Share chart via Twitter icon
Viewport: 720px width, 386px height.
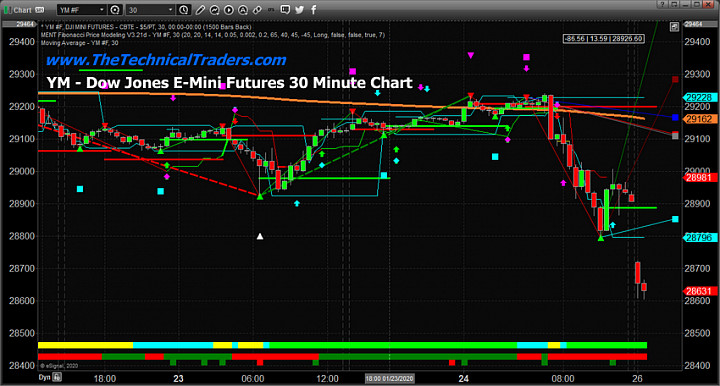(299, 10)
